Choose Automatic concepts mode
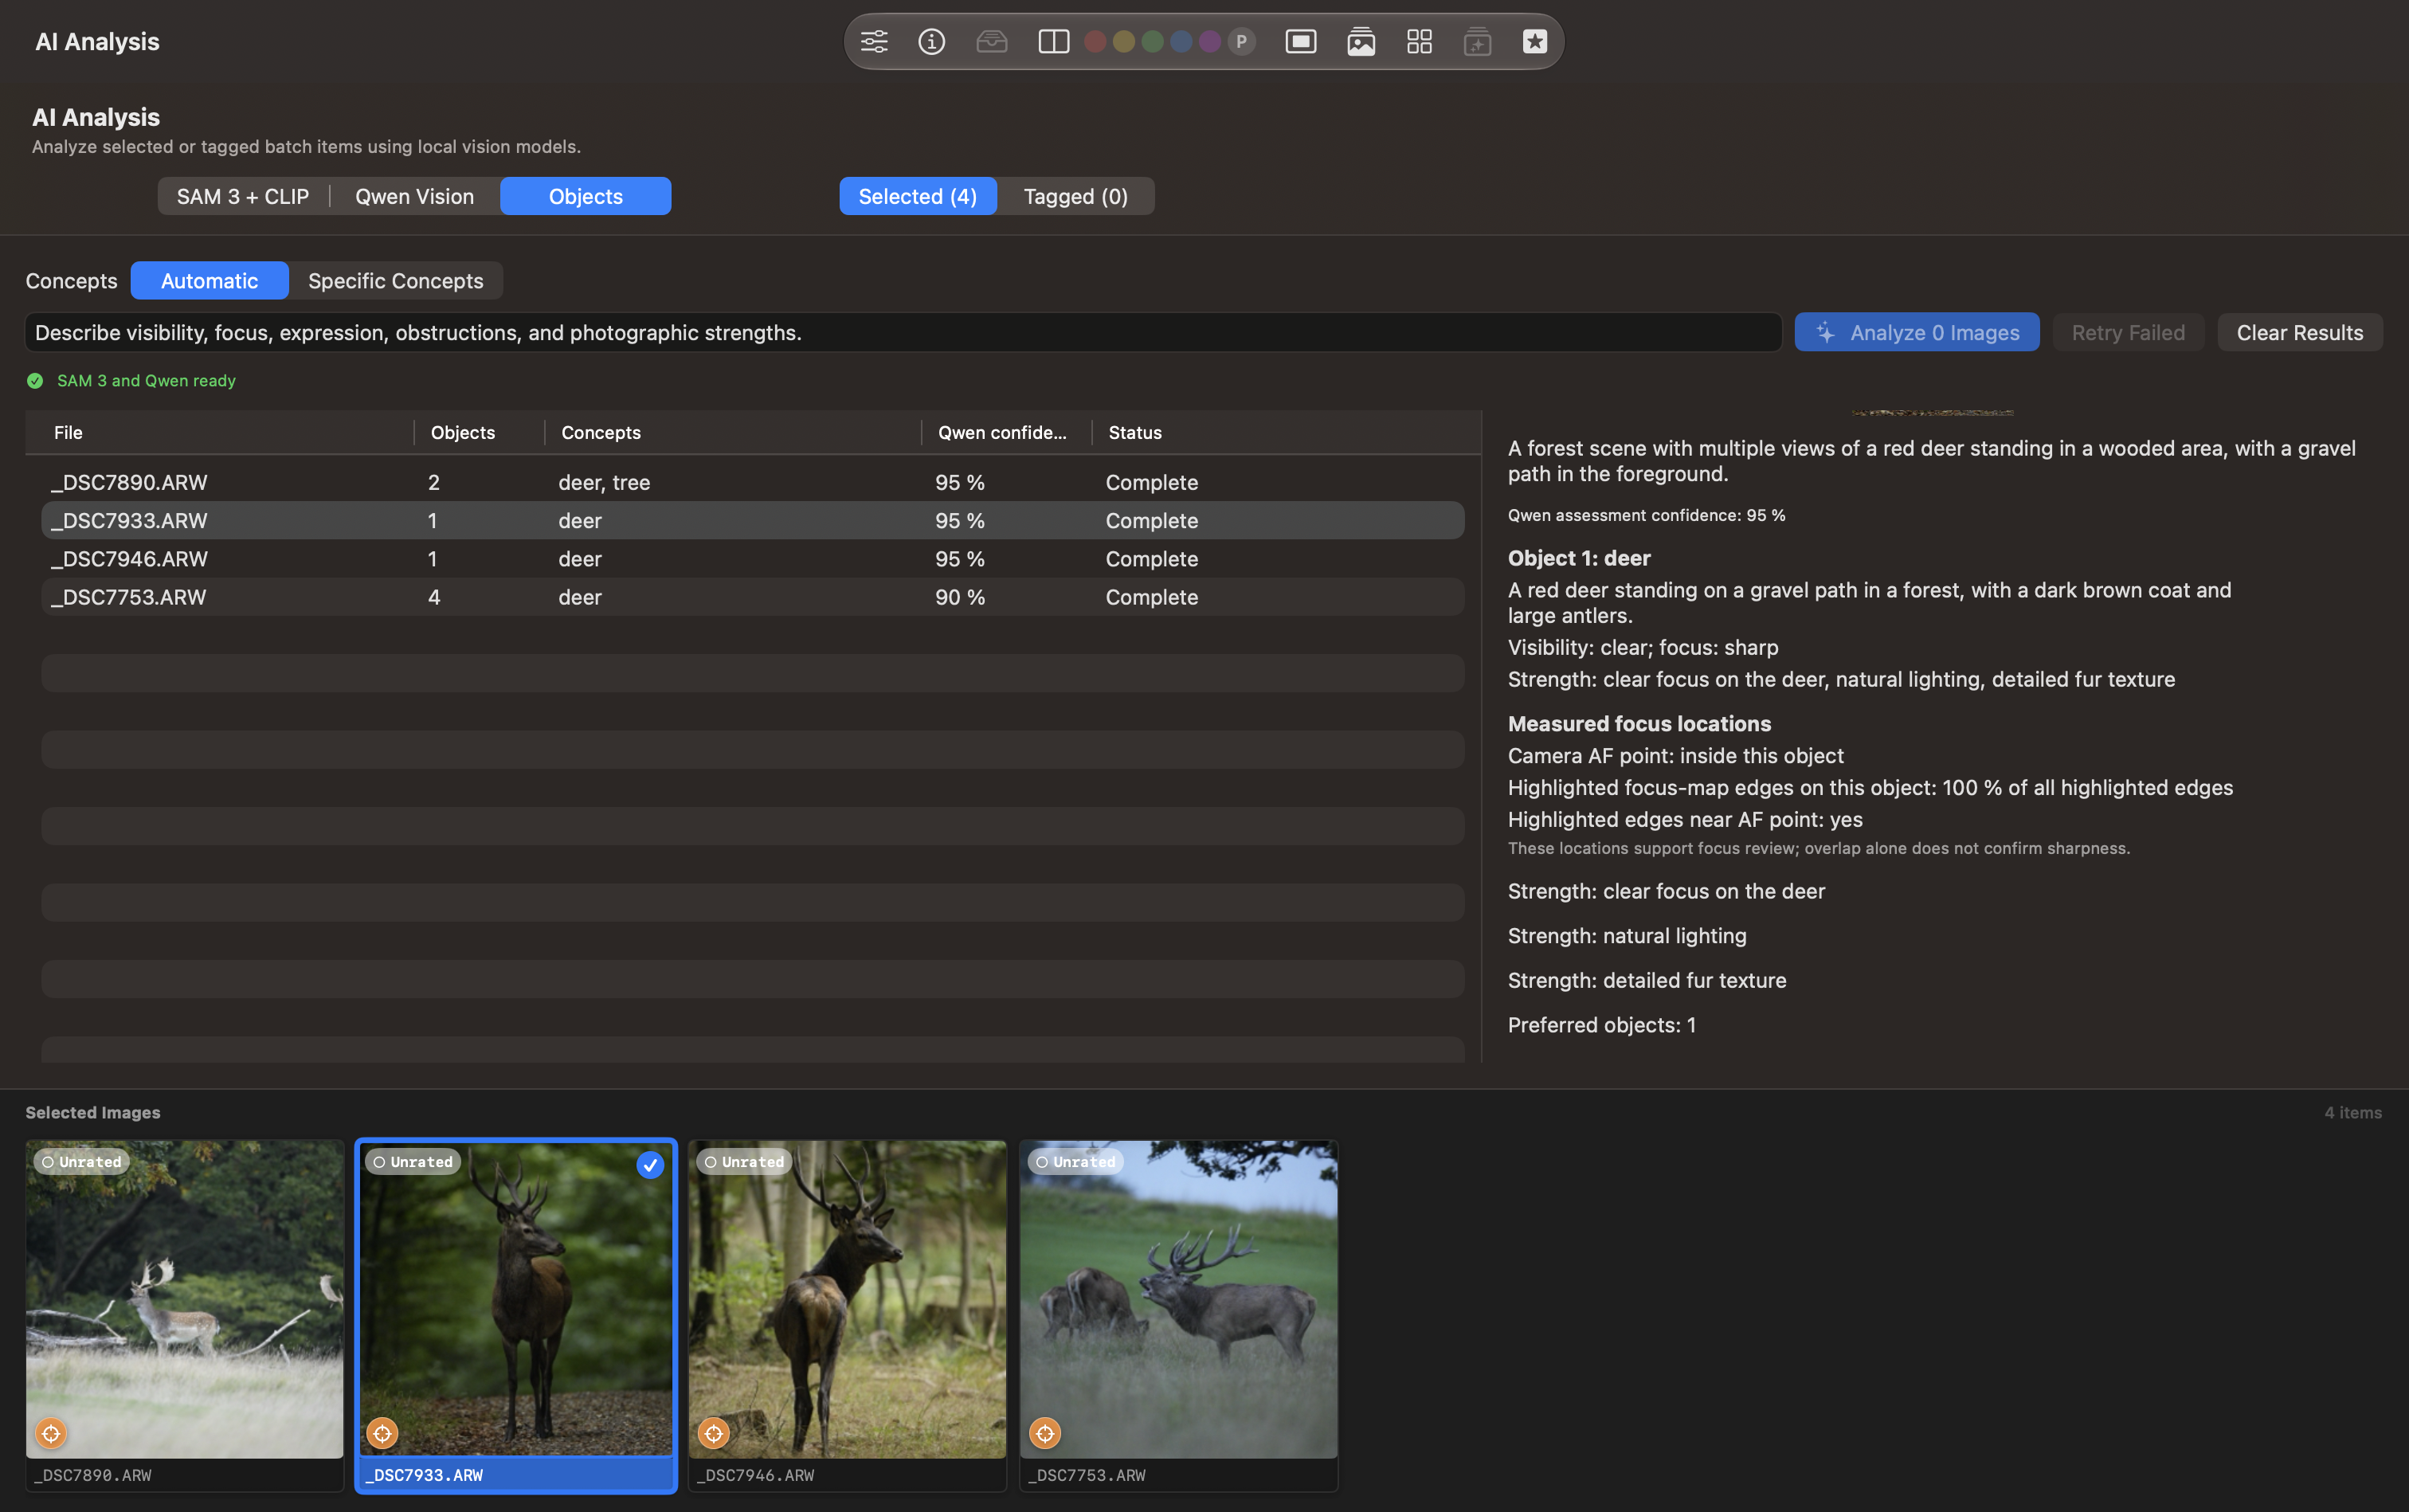This screenshot has height=1512, width=2409. pos(210,281)
